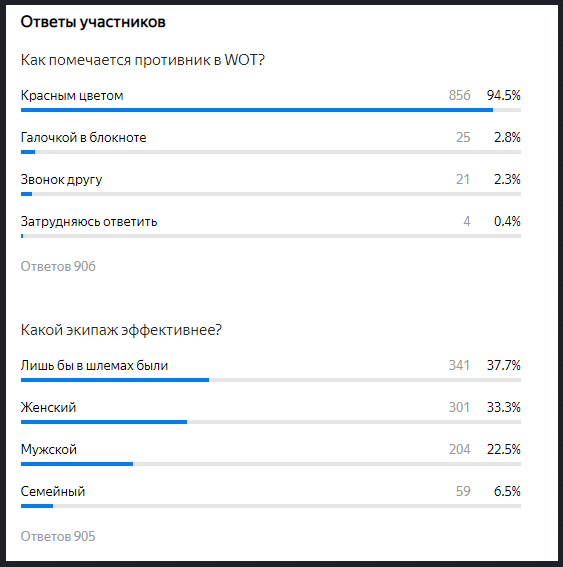Image resolution: width=563 pixels, height=567 pixels.
Task: Click the 'Ответы участников' heading
Action: [93, 22]
